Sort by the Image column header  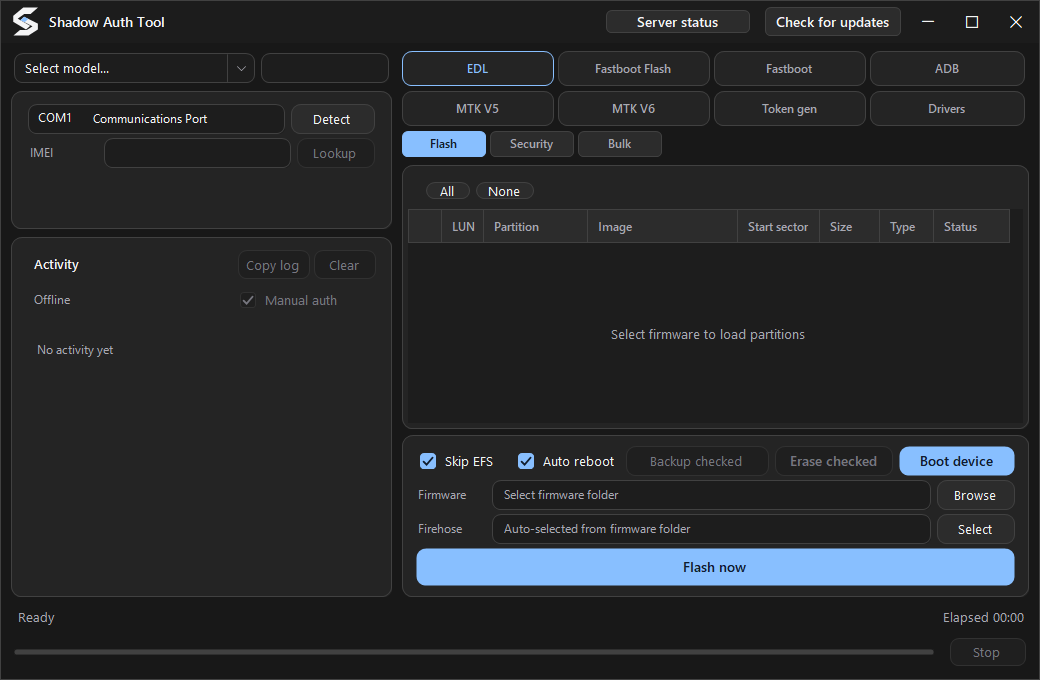[x=662, y=227]
